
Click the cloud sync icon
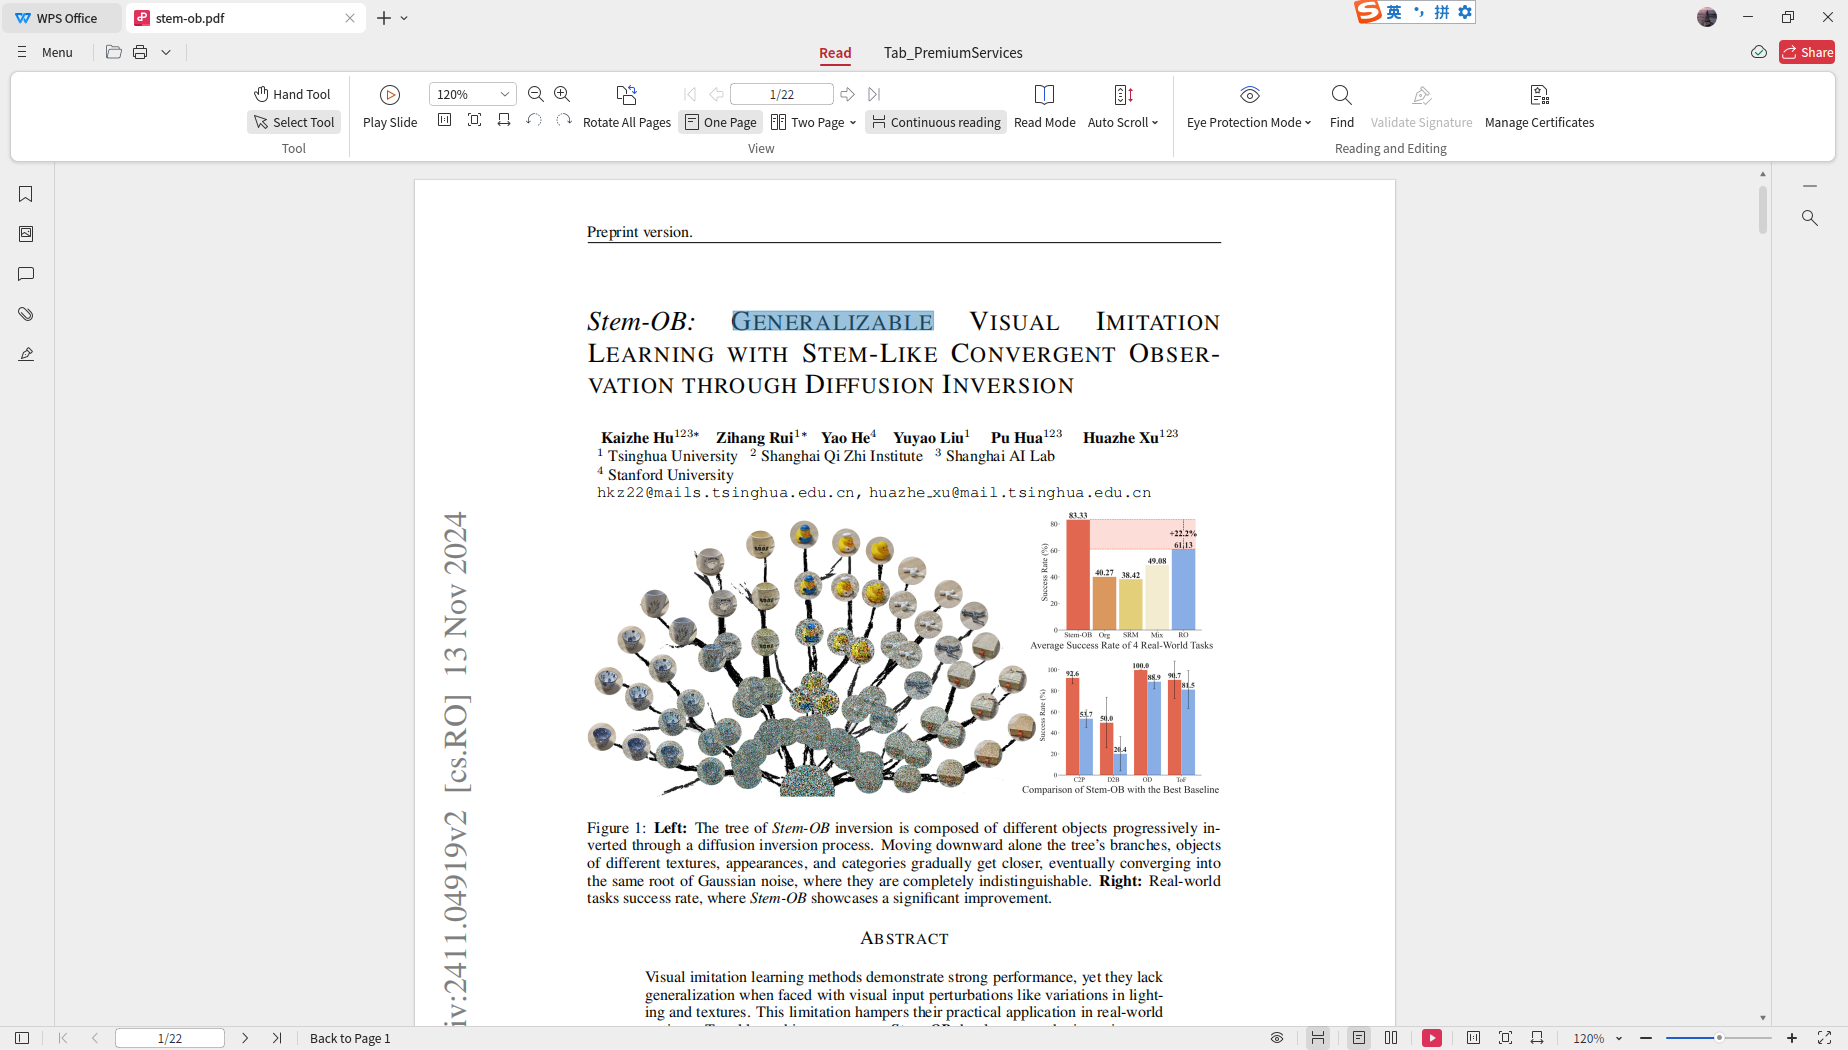click(1759, 52)
